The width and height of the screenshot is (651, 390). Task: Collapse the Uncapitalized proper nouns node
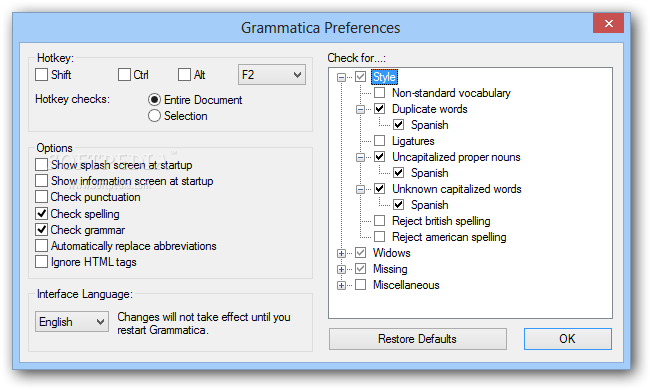coord(360,157)
